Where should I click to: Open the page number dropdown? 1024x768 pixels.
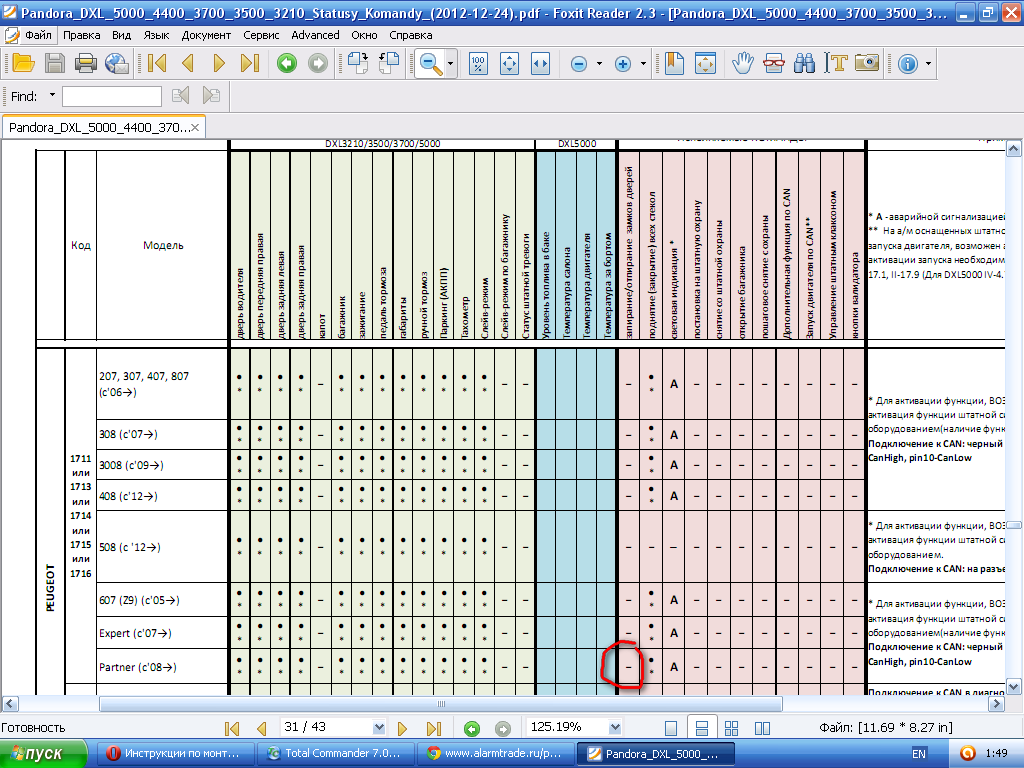(x=378, y=728)
